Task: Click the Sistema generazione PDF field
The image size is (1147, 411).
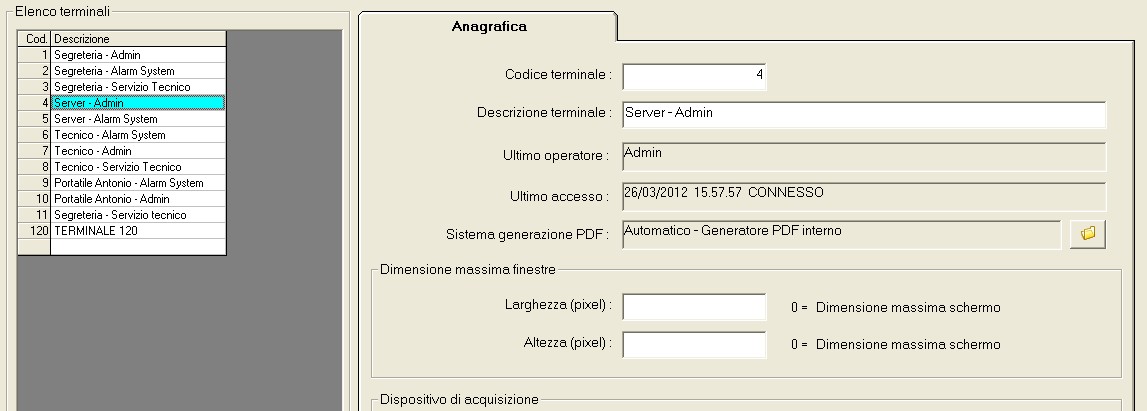Action: [841, 235]
